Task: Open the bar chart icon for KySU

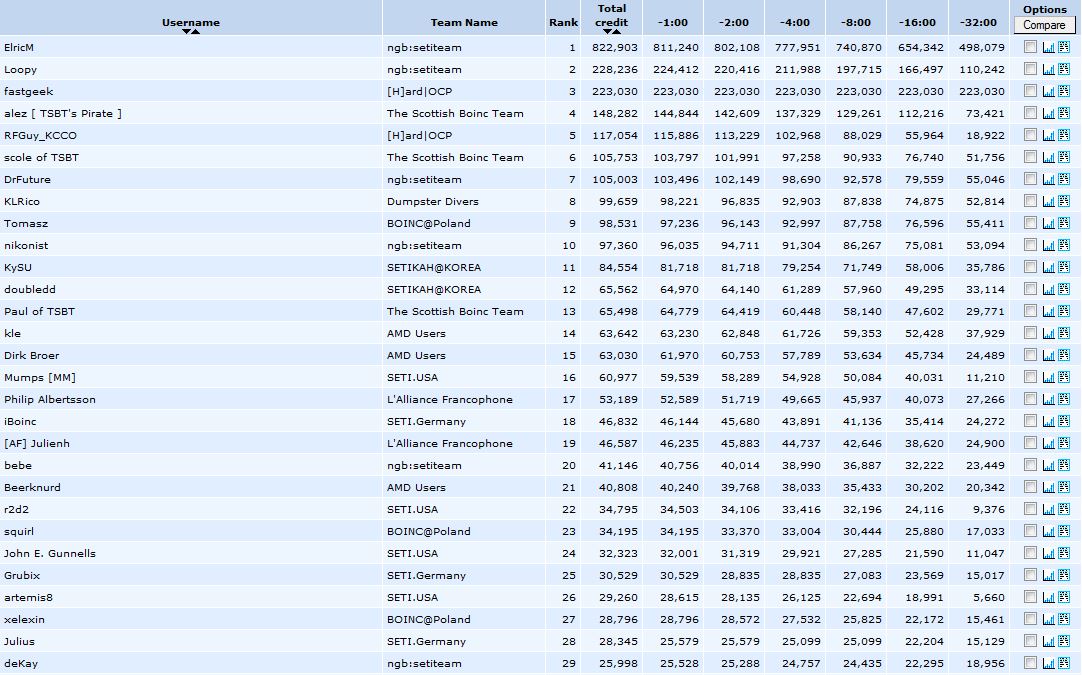Action: (1048, 268)
